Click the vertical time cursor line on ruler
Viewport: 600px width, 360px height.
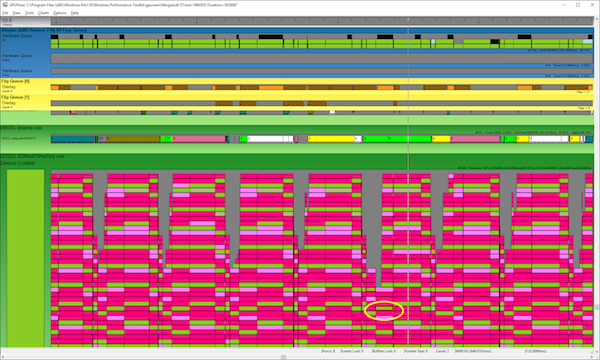[x=408, y=20]
